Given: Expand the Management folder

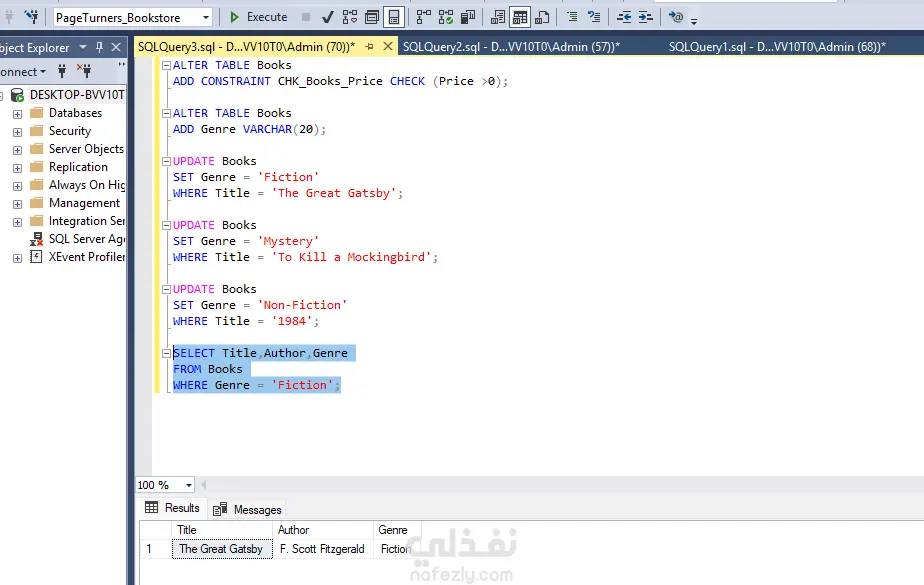Looking at the screenshot, I should point(17,204).
